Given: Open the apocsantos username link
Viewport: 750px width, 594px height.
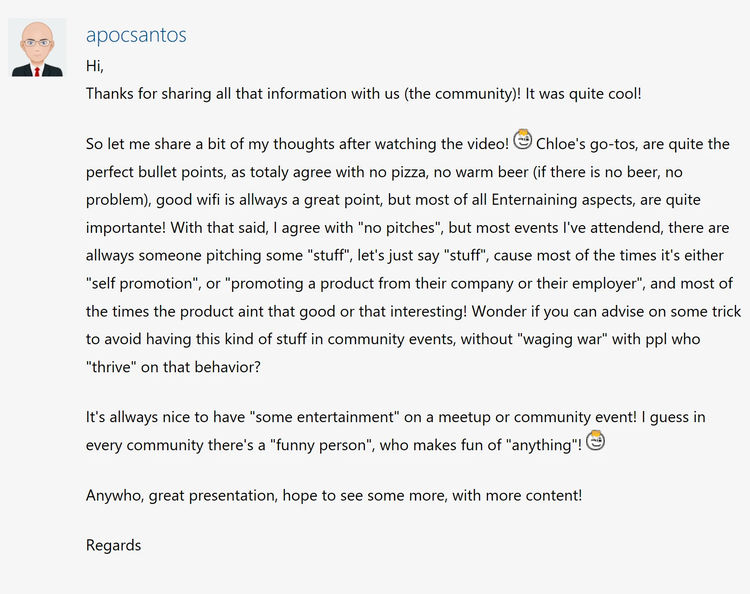Looking at the screenshot, I should [x=136, y=35].
